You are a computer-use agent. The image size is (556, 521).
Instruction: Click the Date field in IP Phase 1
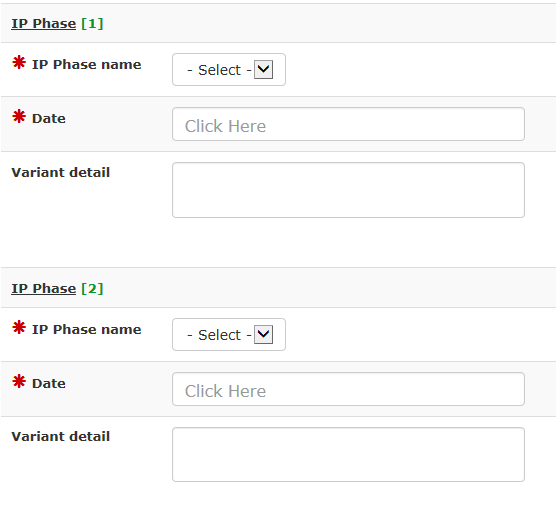click(x=348, y=124)
